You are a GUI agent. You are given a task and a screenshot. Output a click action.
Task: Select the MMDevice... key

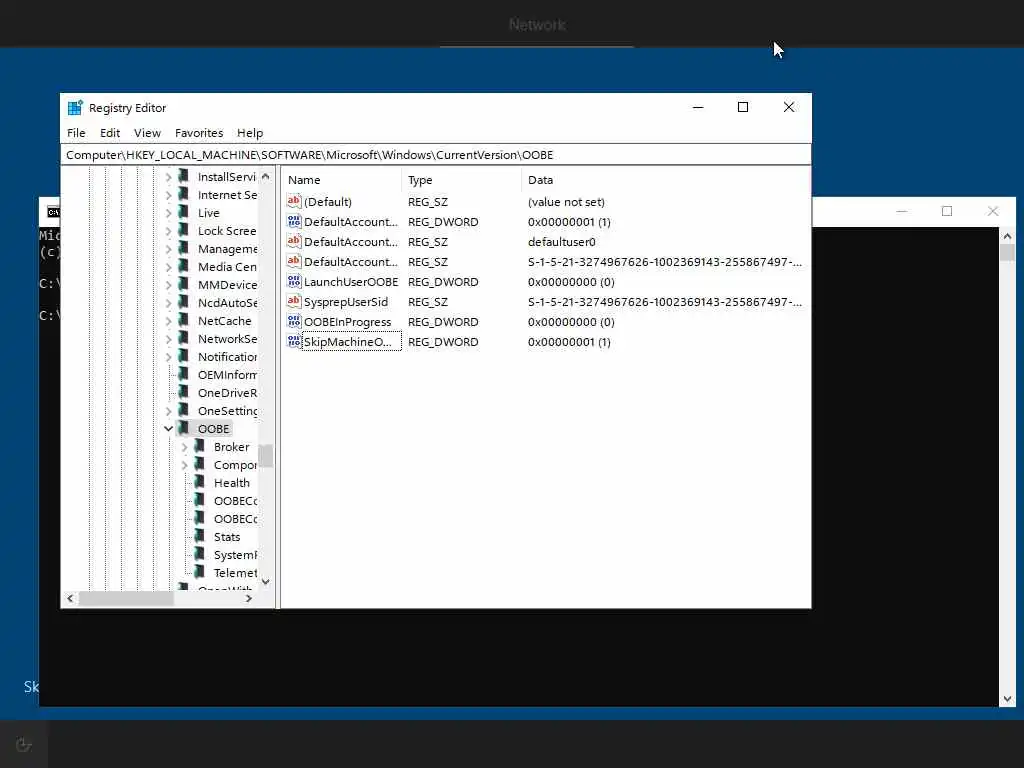point(227,285)
